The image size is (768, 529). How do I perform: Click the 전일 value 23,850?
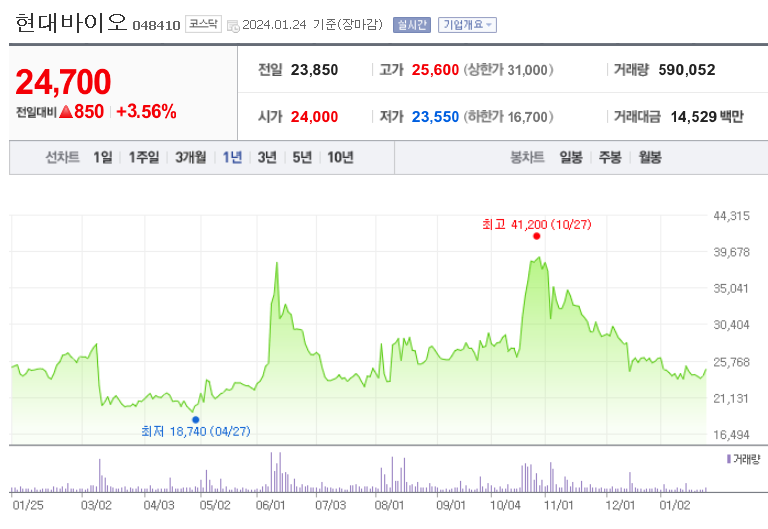(314, 70)
